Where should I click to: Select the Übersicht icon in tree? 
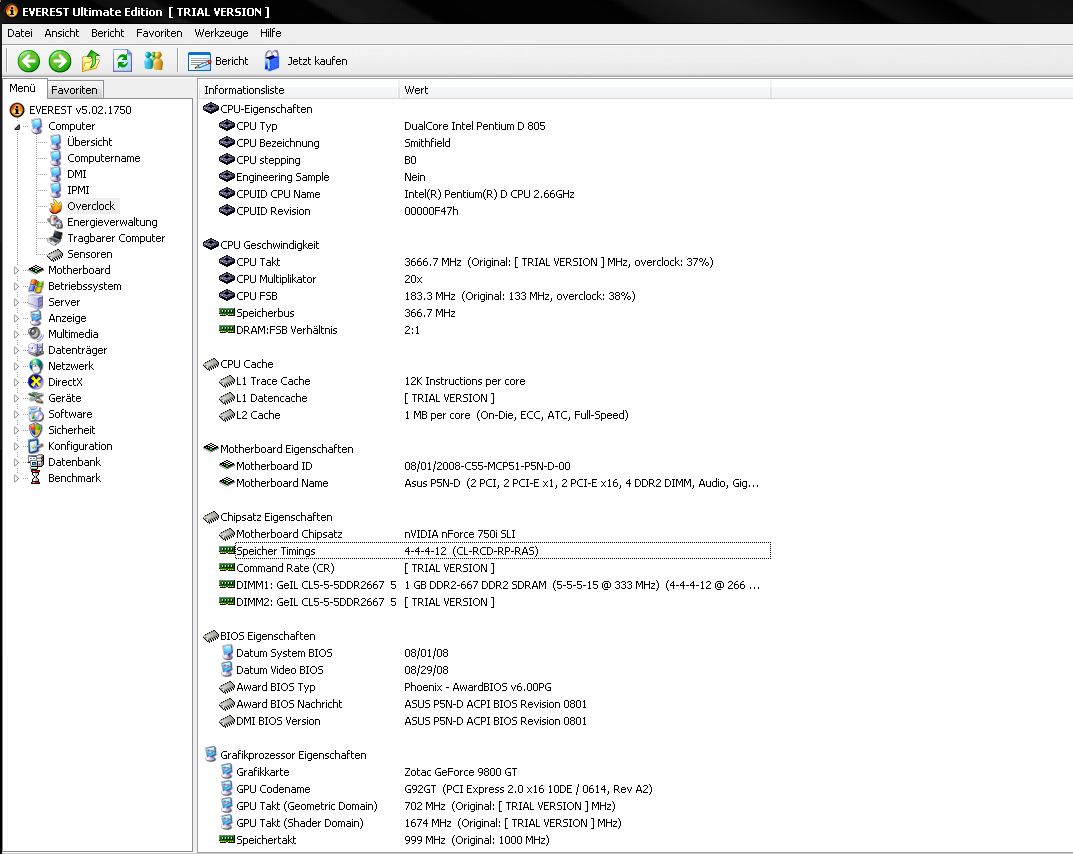[55, 142]
